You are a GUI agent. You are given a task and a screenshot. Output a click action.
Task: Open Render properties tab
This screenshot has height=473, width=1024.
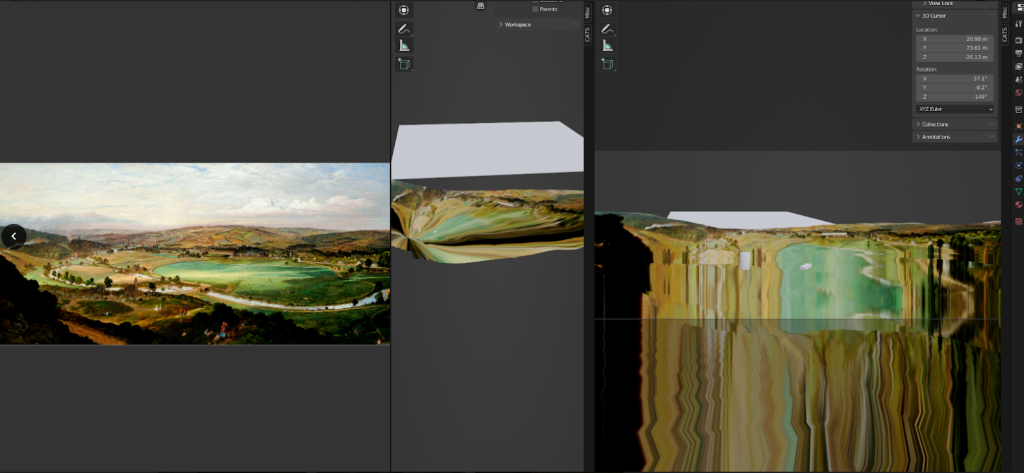click(x=1018, y=40)
